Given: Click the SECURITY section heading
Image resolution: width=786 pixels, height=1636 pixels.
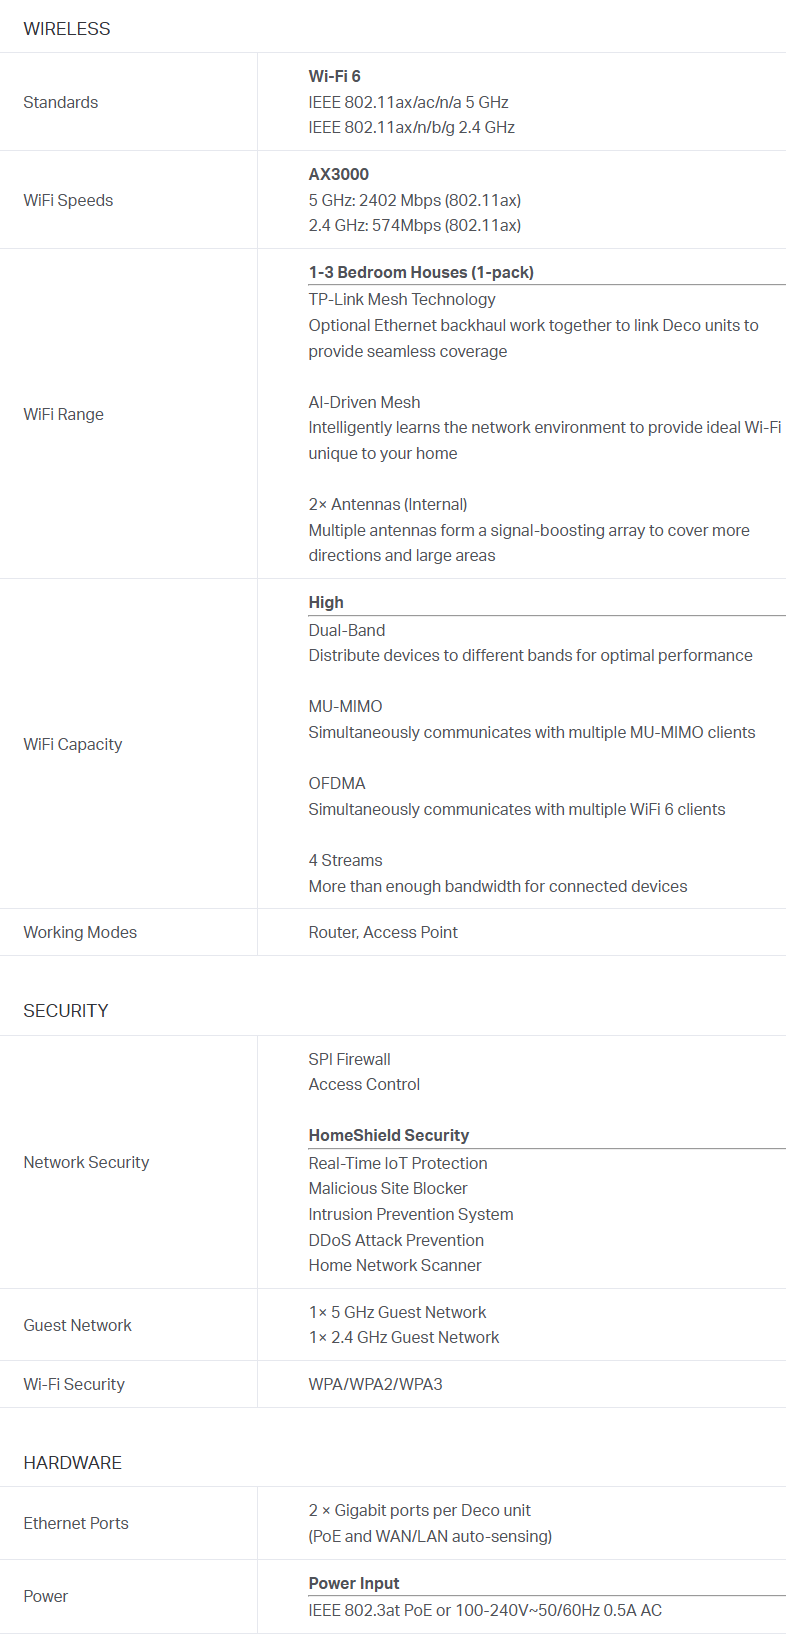Looking at the screenshot, I should pyautogui.click(x=66, y=1011).
